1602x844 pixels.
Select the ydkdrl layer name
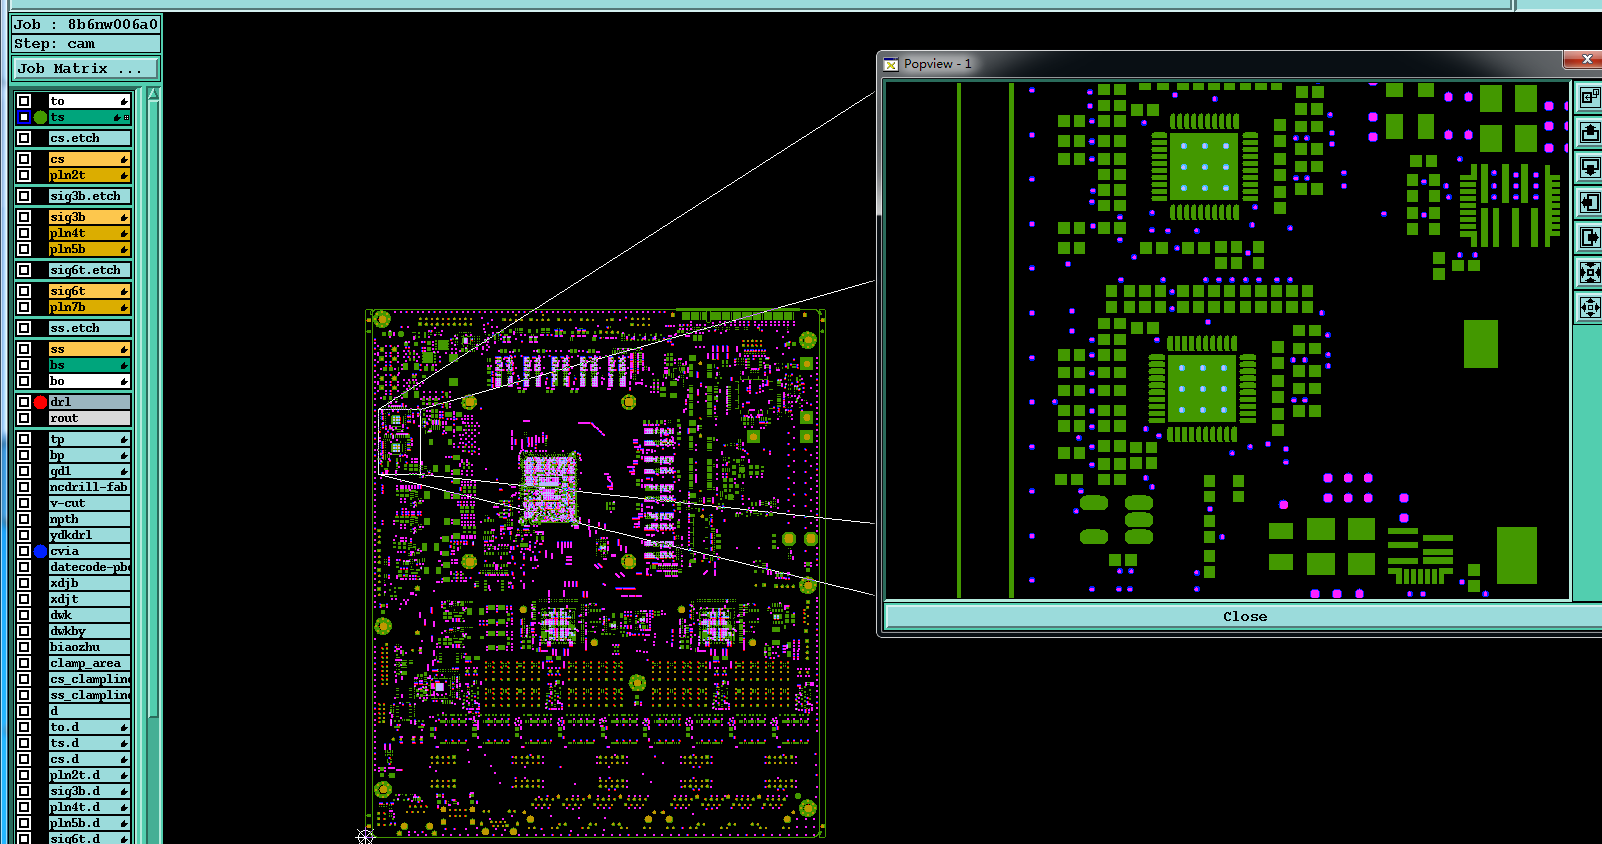(x=90, y=535)
